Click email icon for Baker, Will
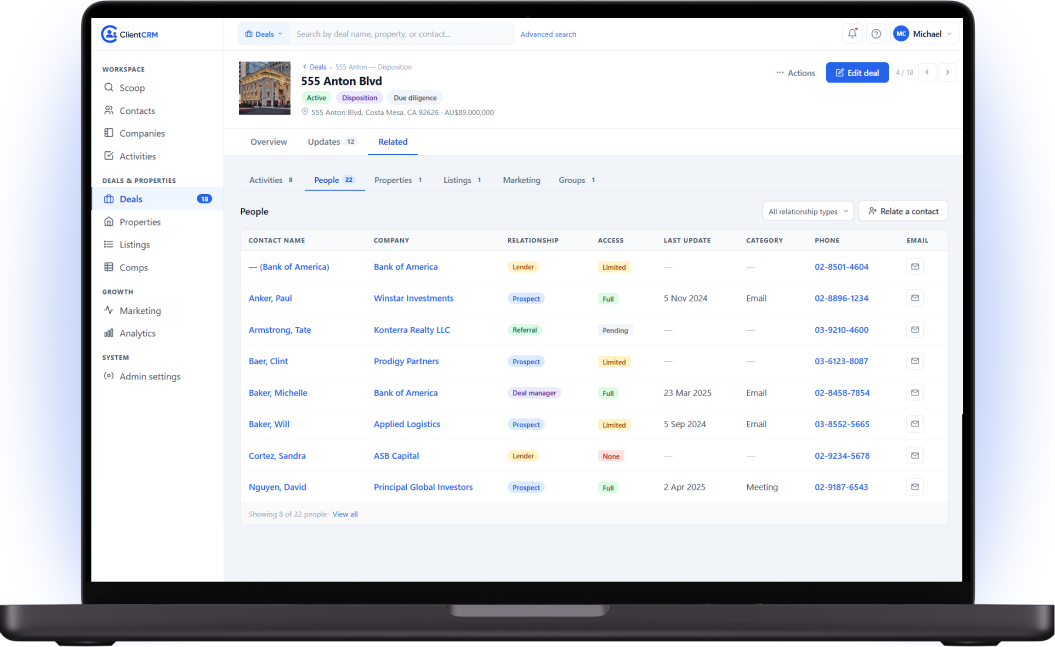1055x647 pixels. [914, 424]
